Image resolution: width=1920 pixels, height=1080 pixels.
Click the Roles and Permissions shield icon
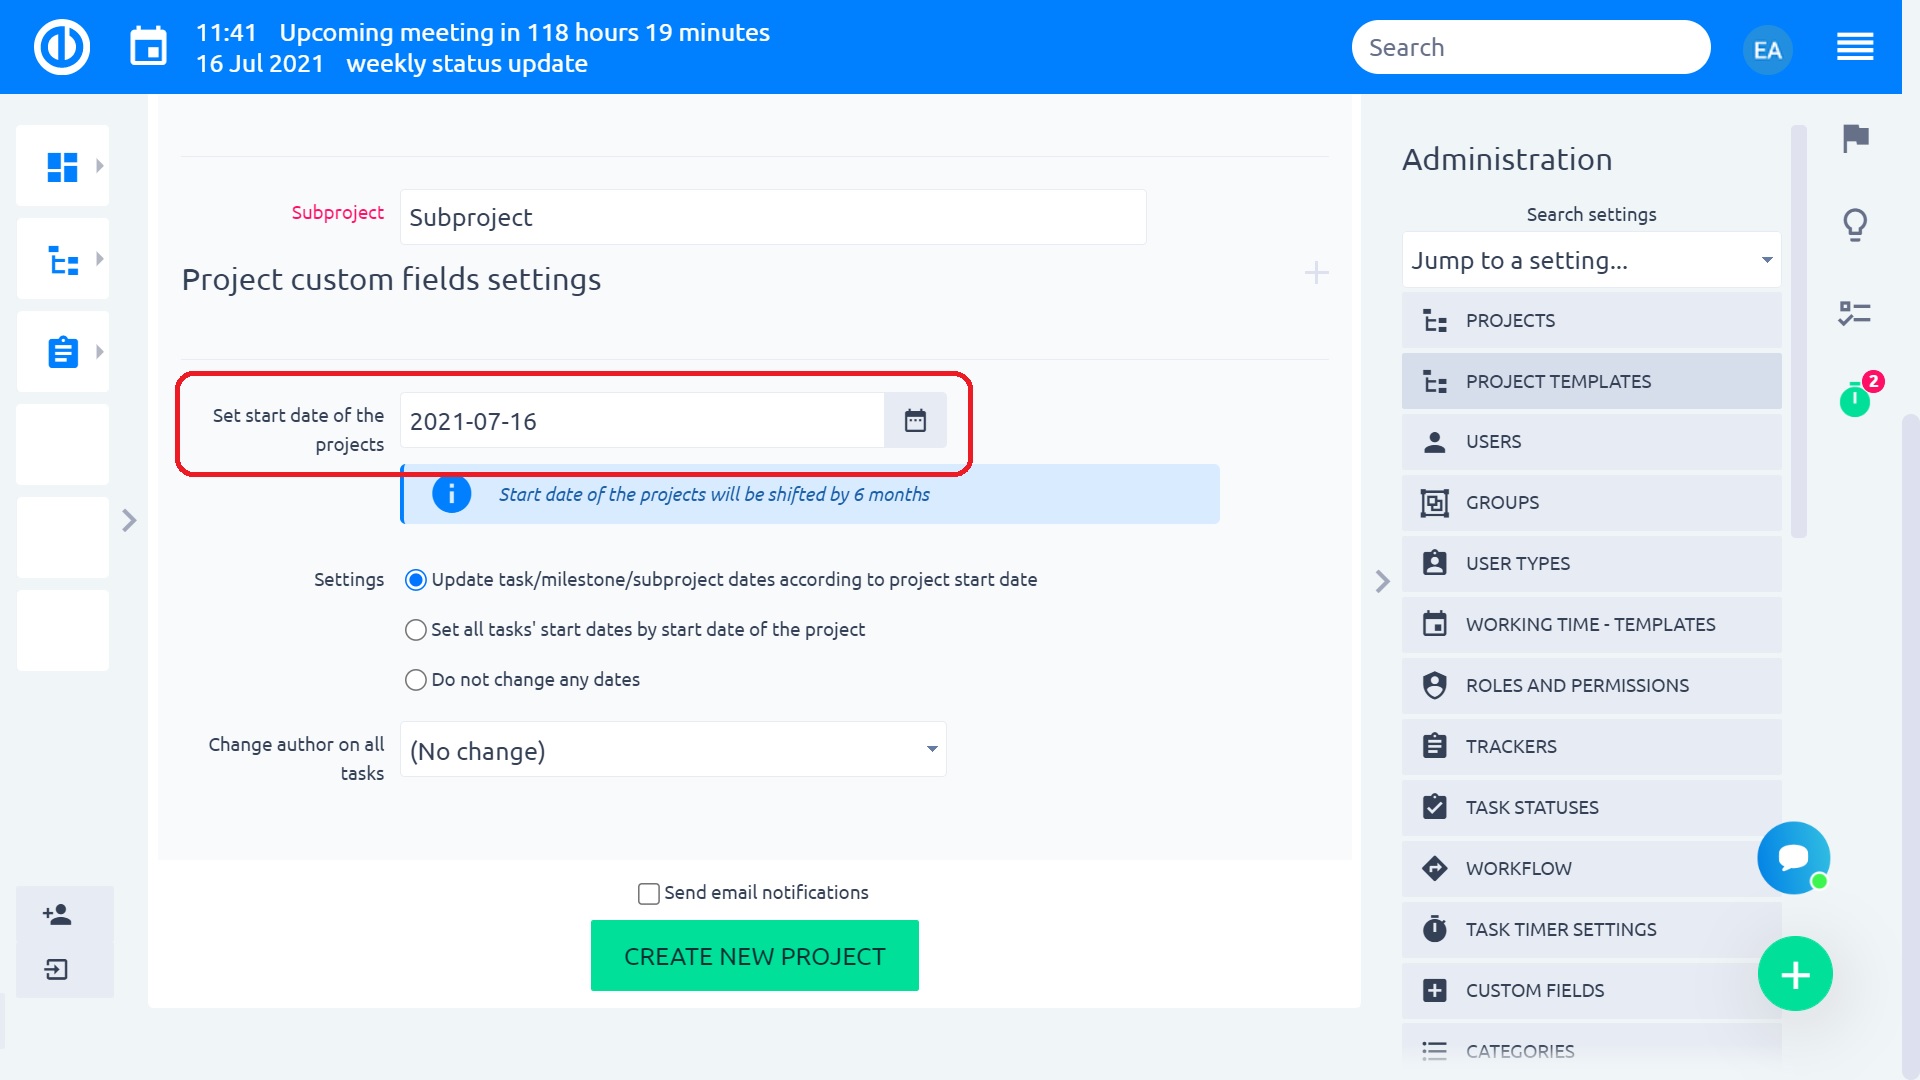pyautogui.click(x=1434, y=685)
